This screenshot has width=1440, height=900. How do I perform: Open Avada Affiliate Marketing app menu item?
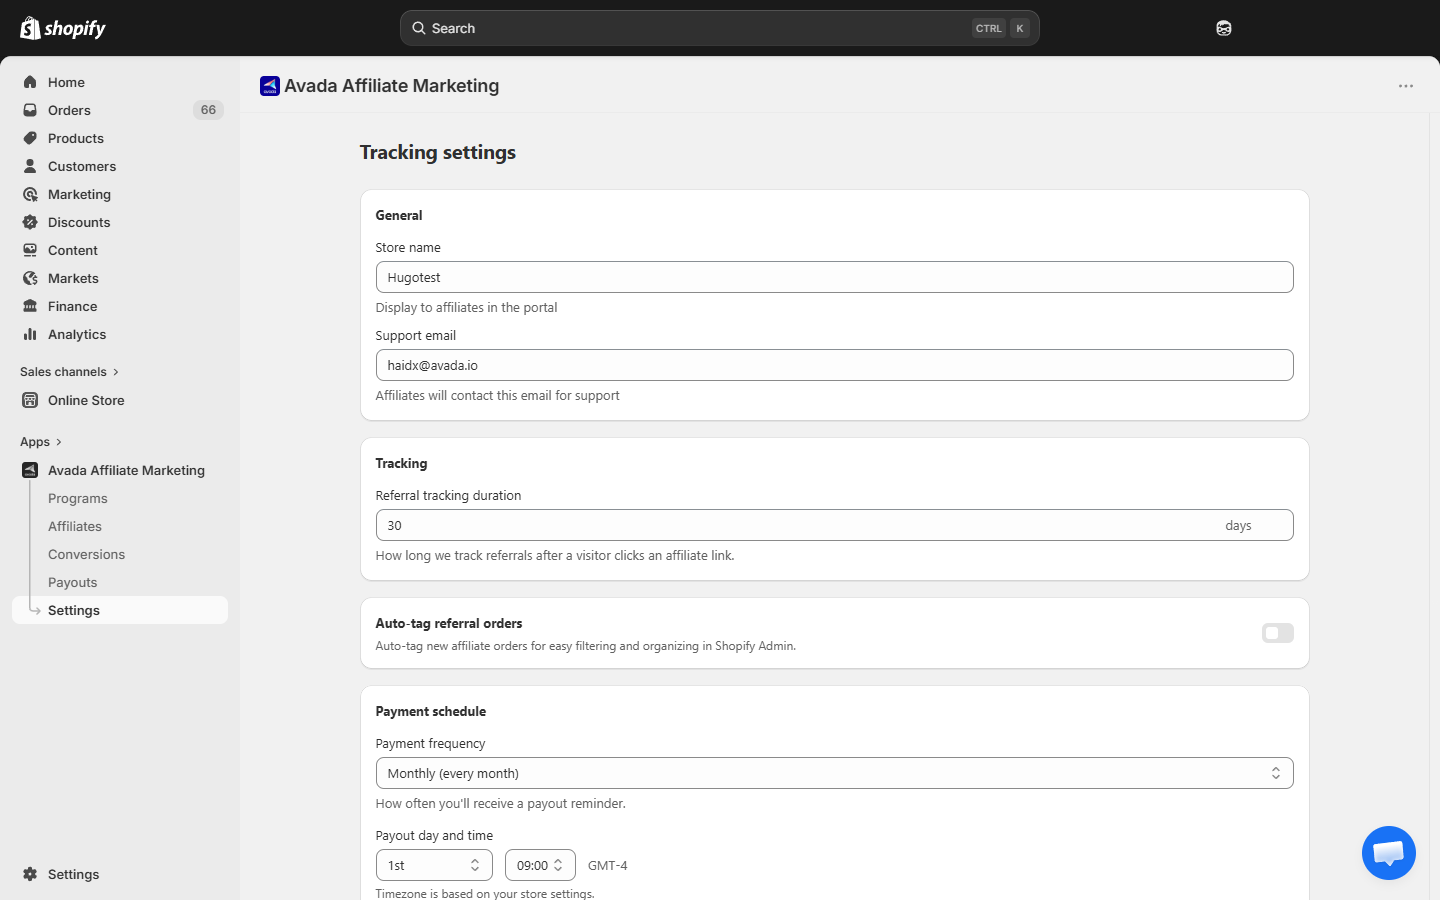(x=120, y=470)
